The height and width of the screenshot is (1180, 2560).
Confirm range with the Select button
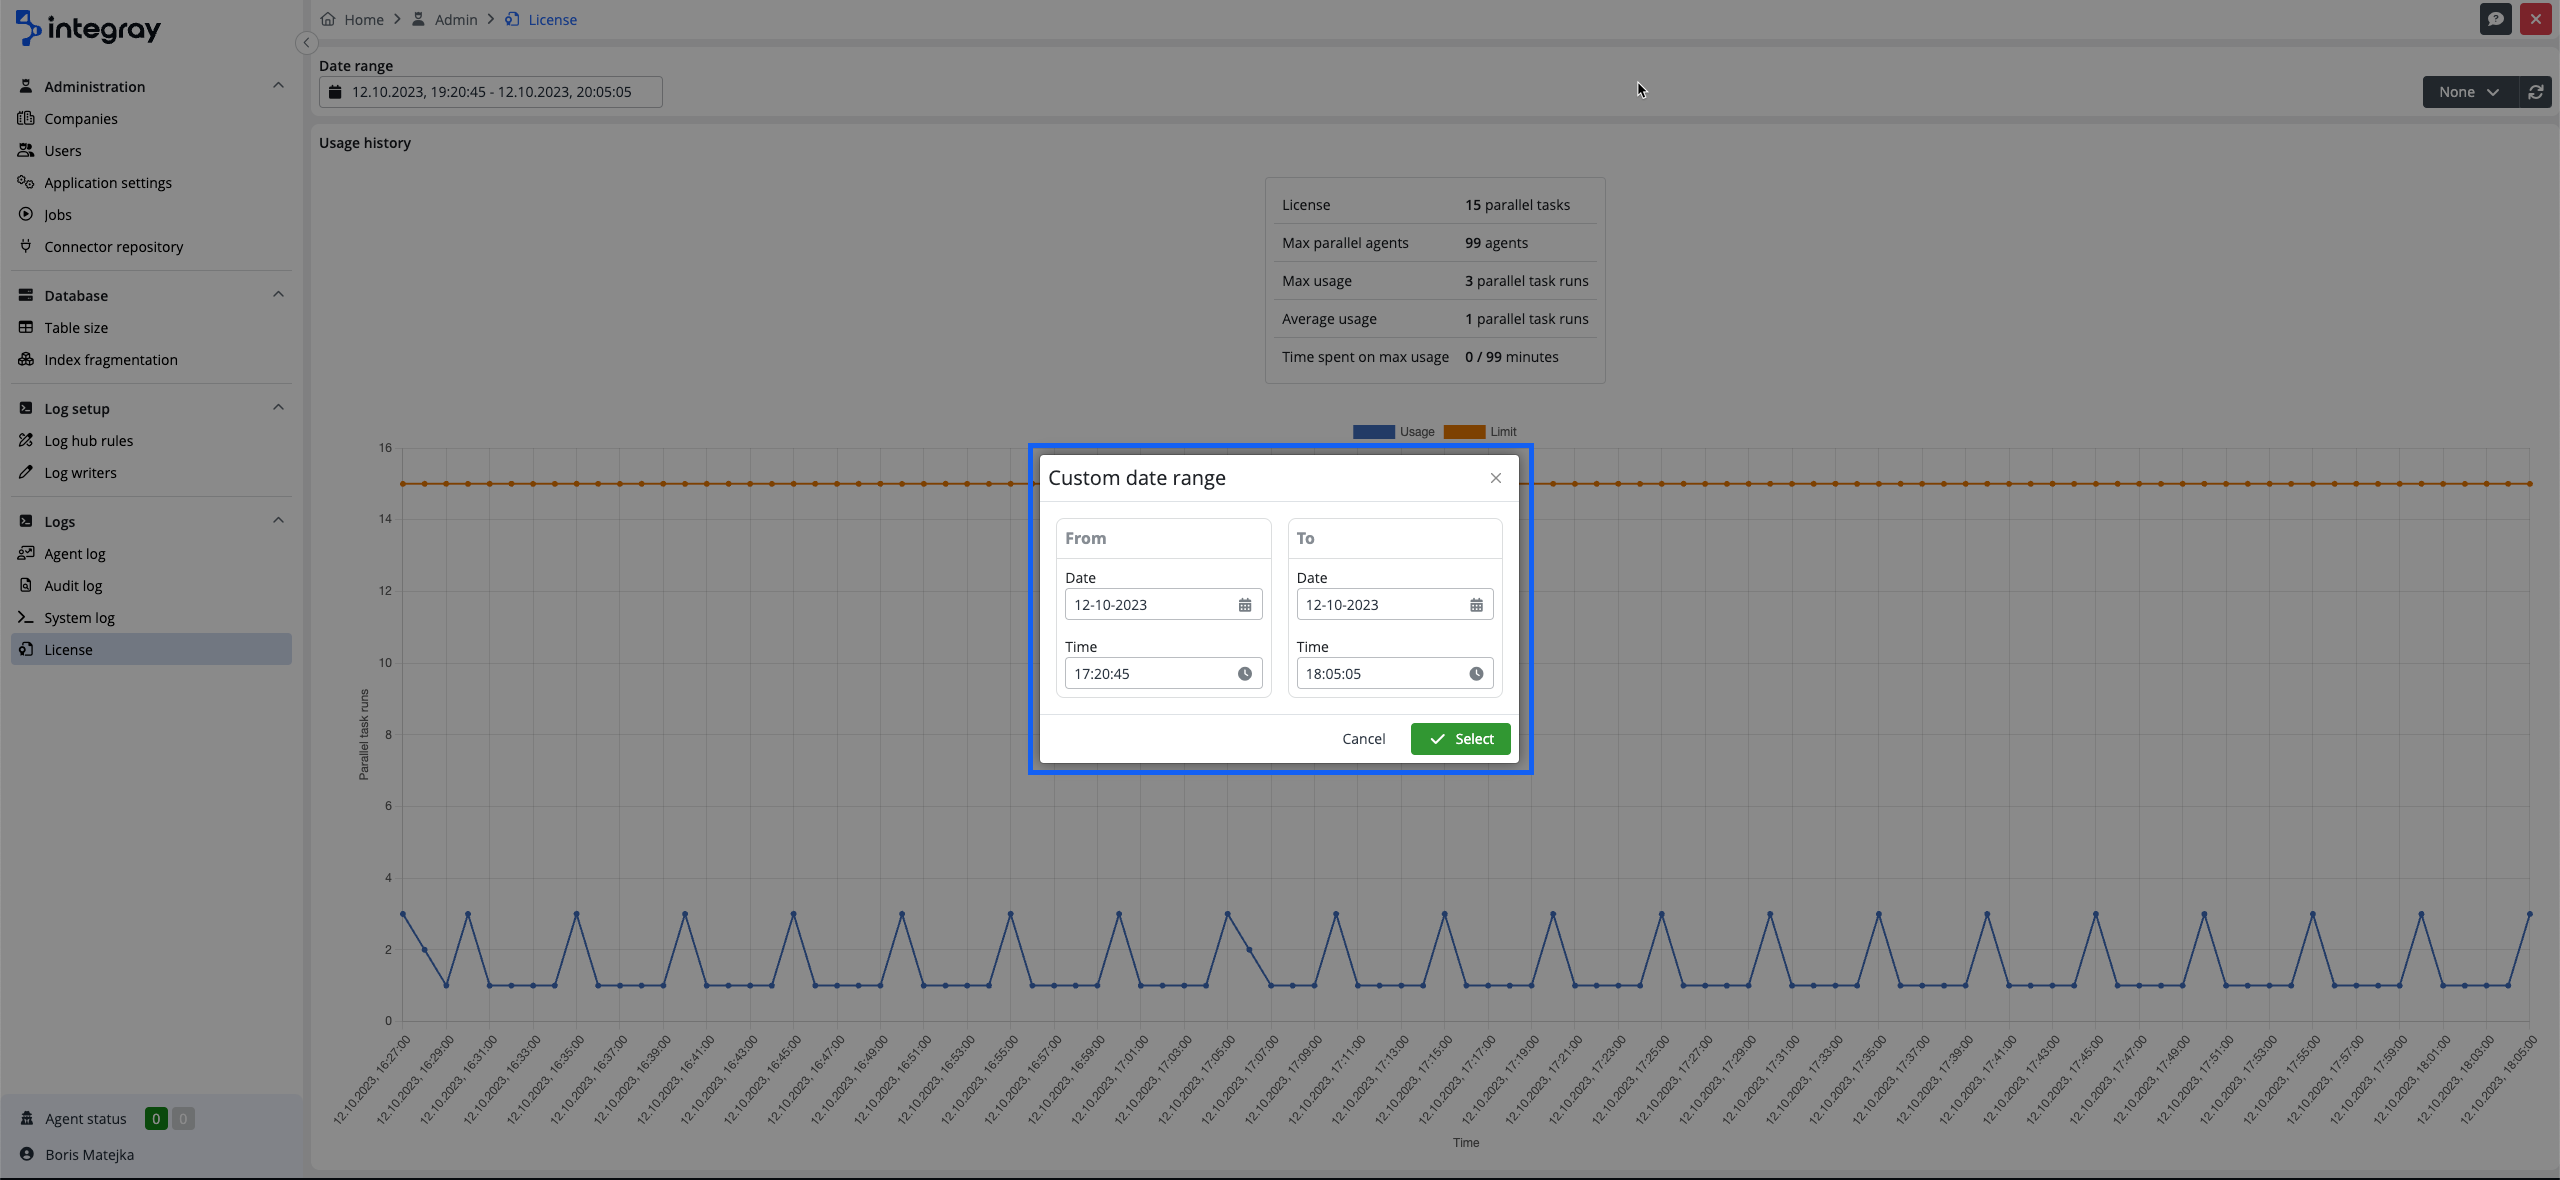pos(1460,739)
